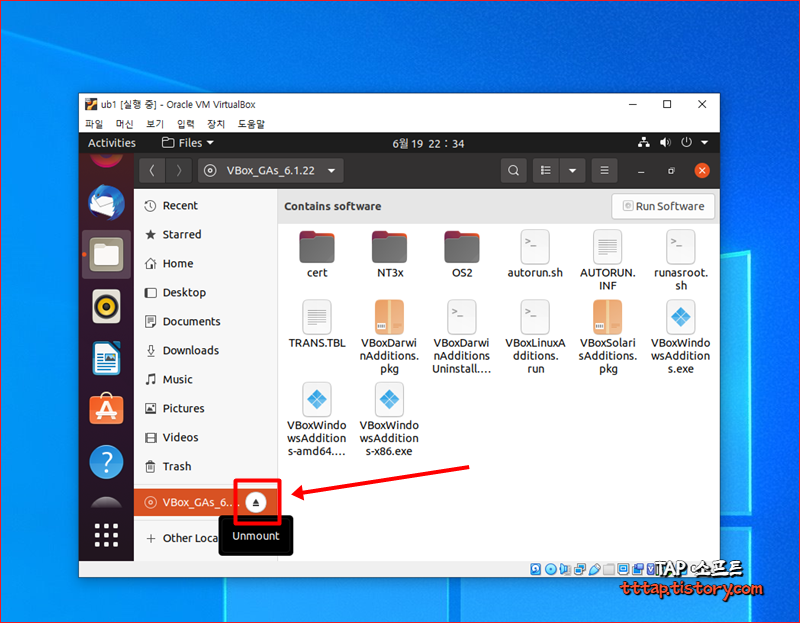Open the NT3x folder

pos(390,254)
